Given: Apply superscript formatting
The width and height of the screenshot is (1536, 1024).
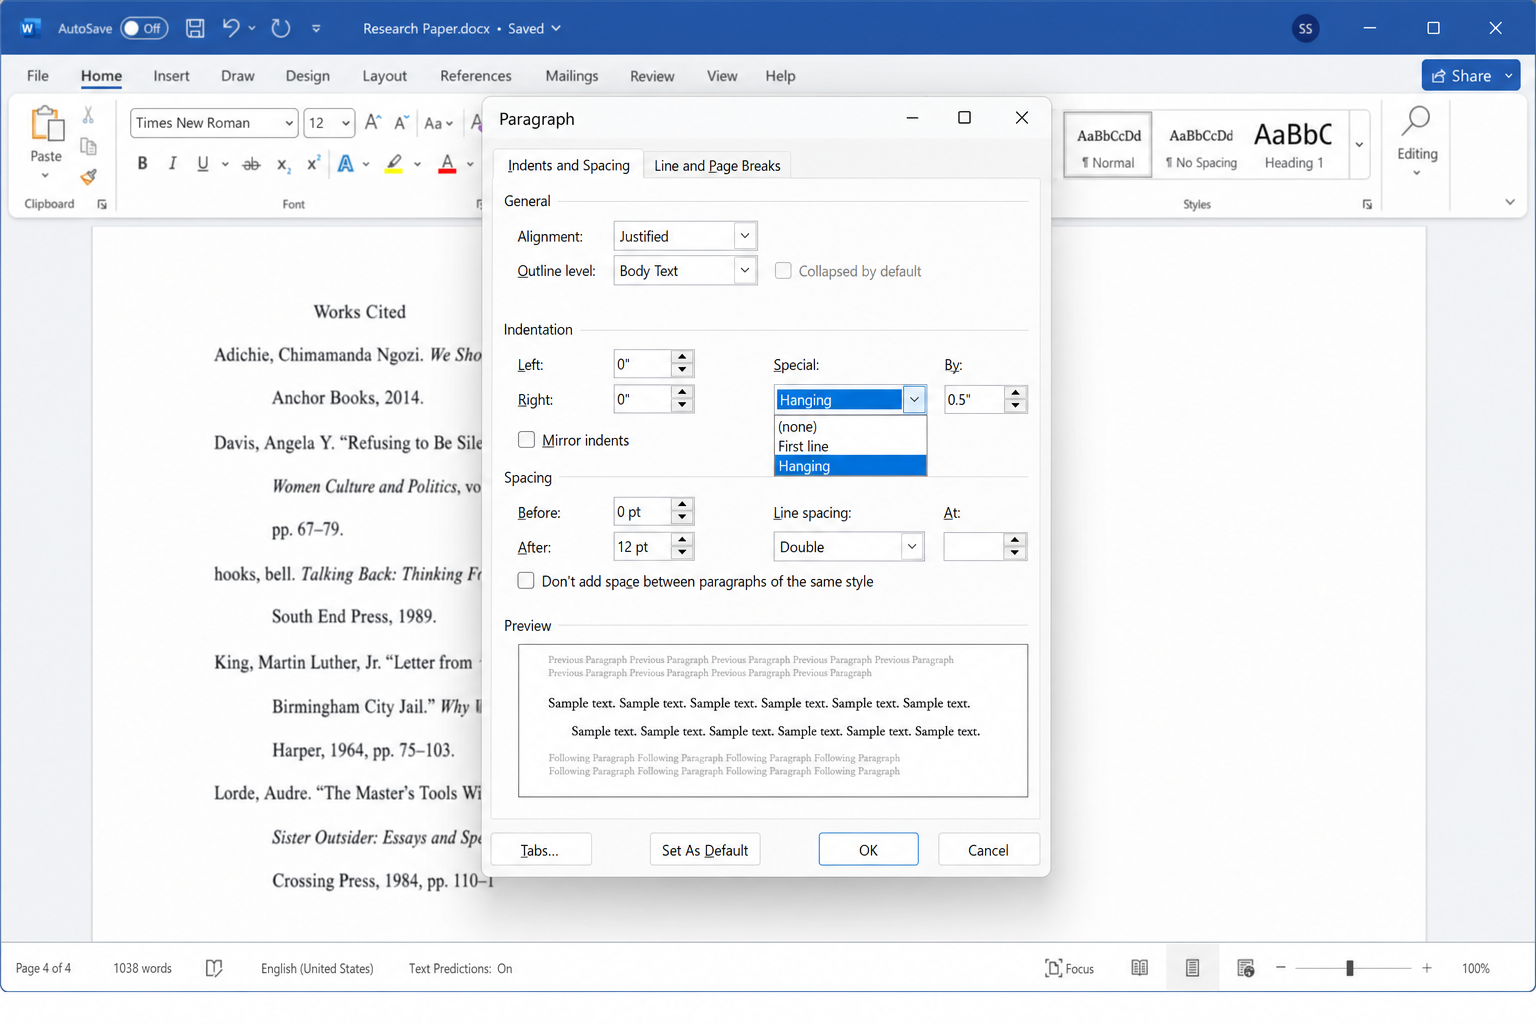Looking at the screenshot, I should [x=313, y=163].
